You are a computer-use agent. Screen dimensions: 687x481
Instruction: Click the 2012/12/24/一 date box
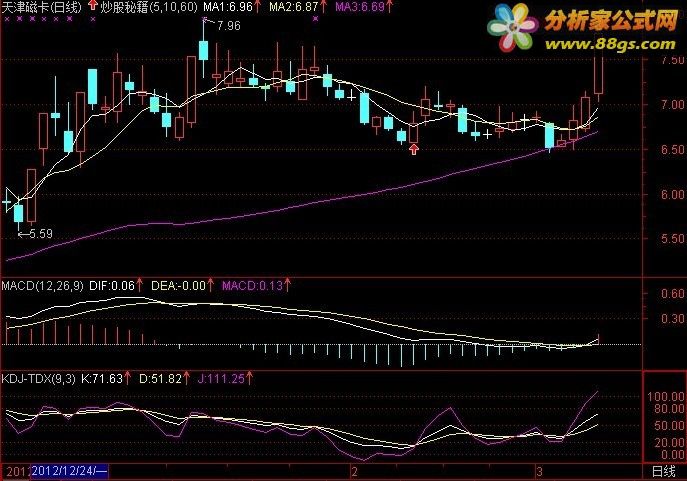coord(70,472)
